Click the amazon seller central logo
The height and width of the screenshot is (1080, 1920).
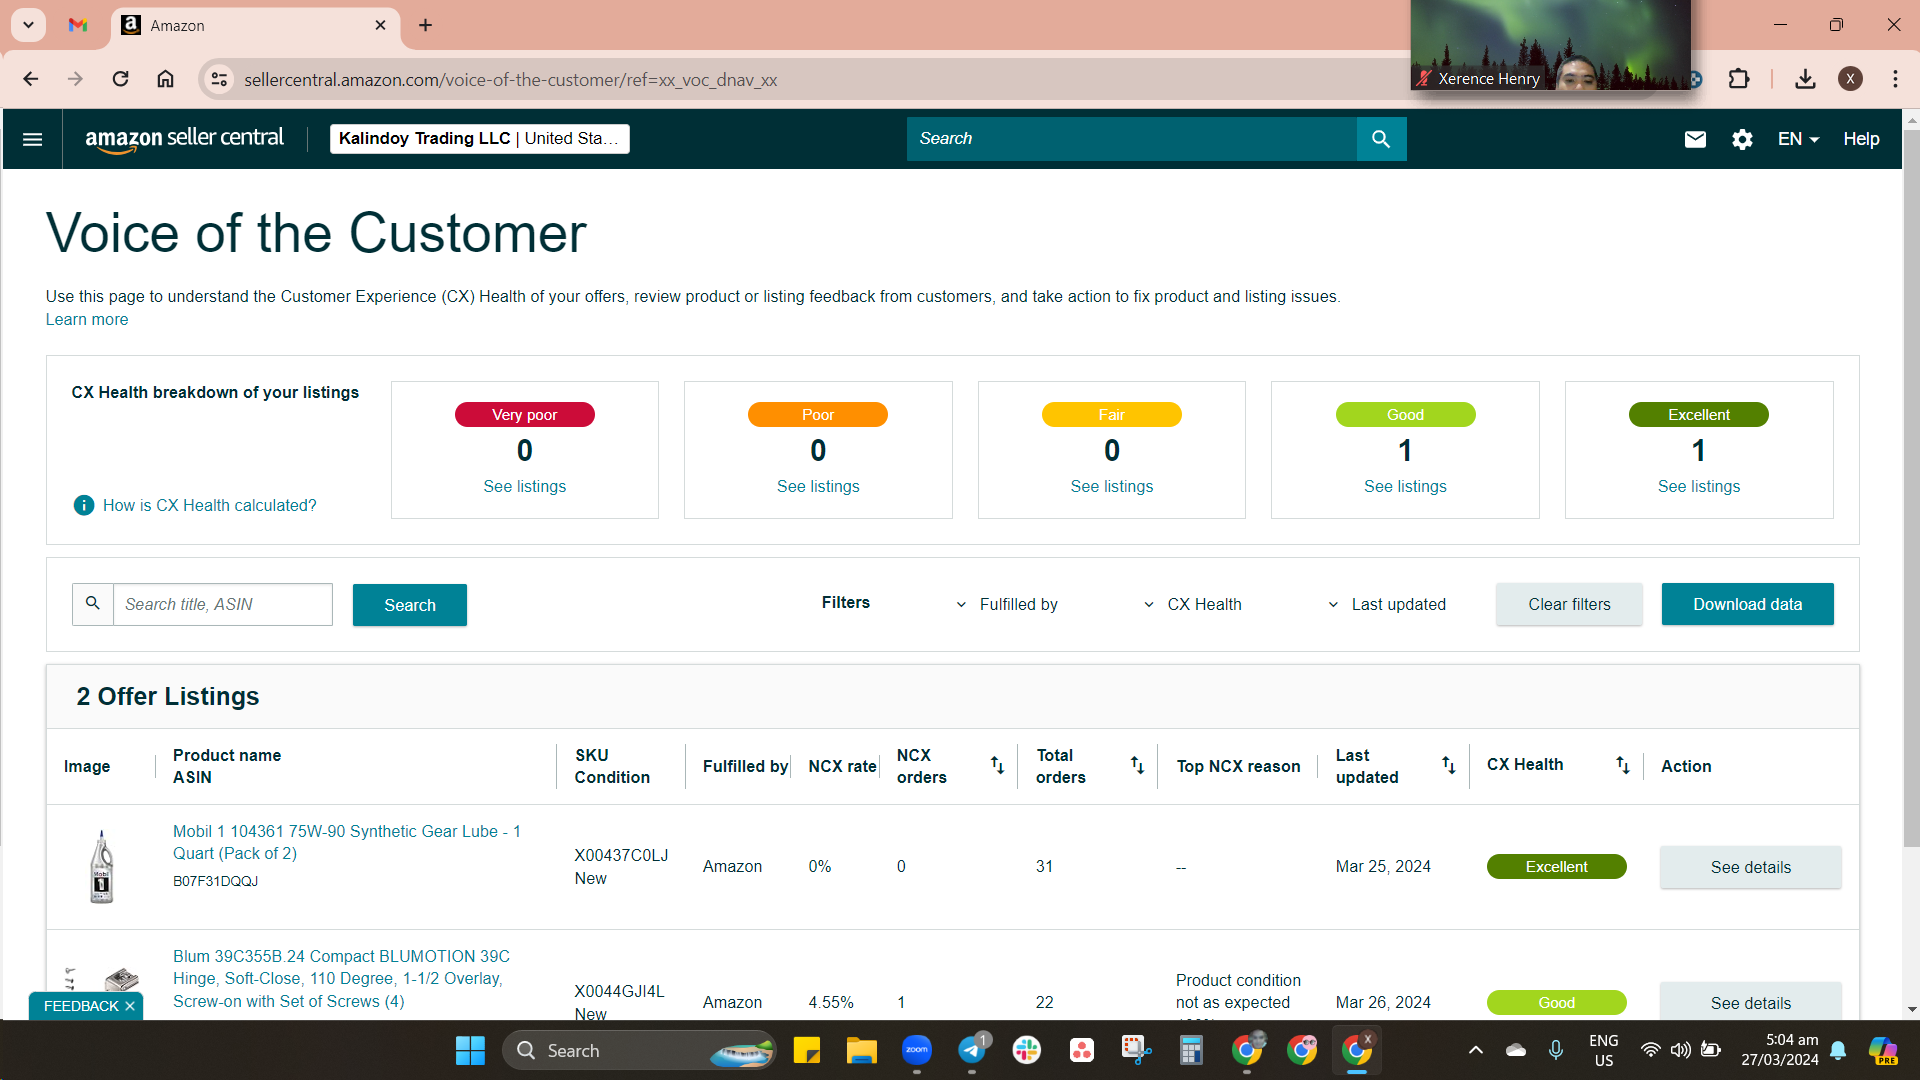click(x=184, y=139)
